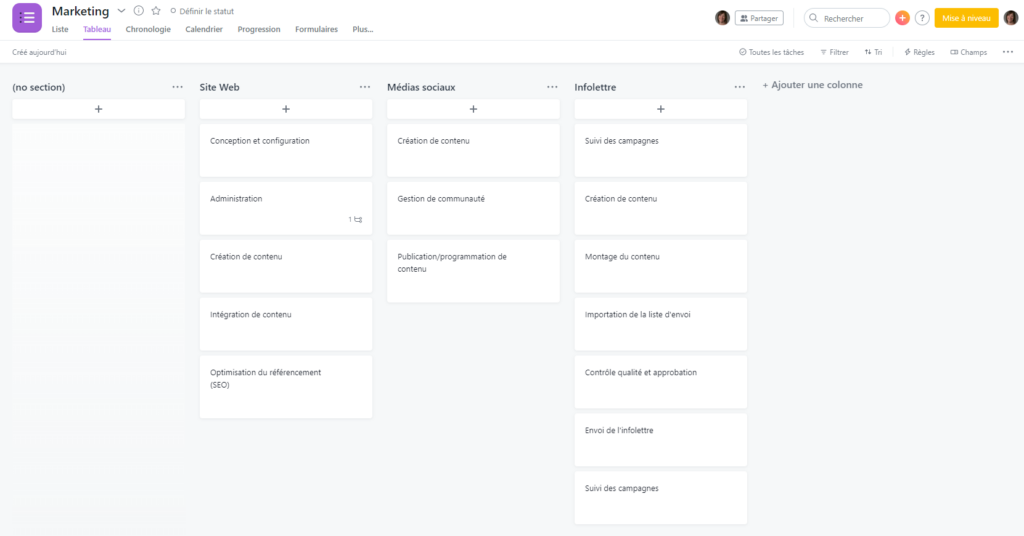Open the Optimisation du référencement (SEO) card
1024x536 pixels.
pos(286,386)
